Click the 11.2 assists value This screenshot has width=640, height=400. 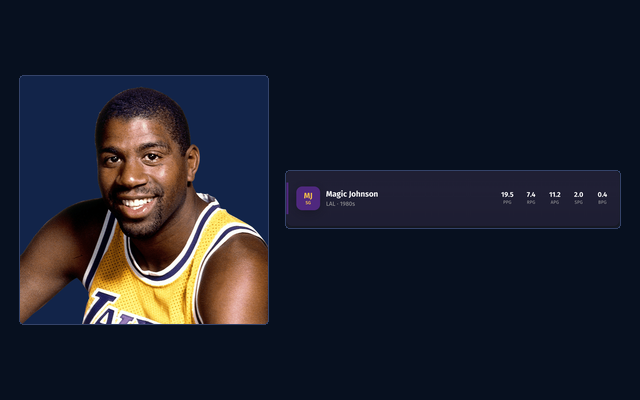pyautogui.click(x=555, y=195)
